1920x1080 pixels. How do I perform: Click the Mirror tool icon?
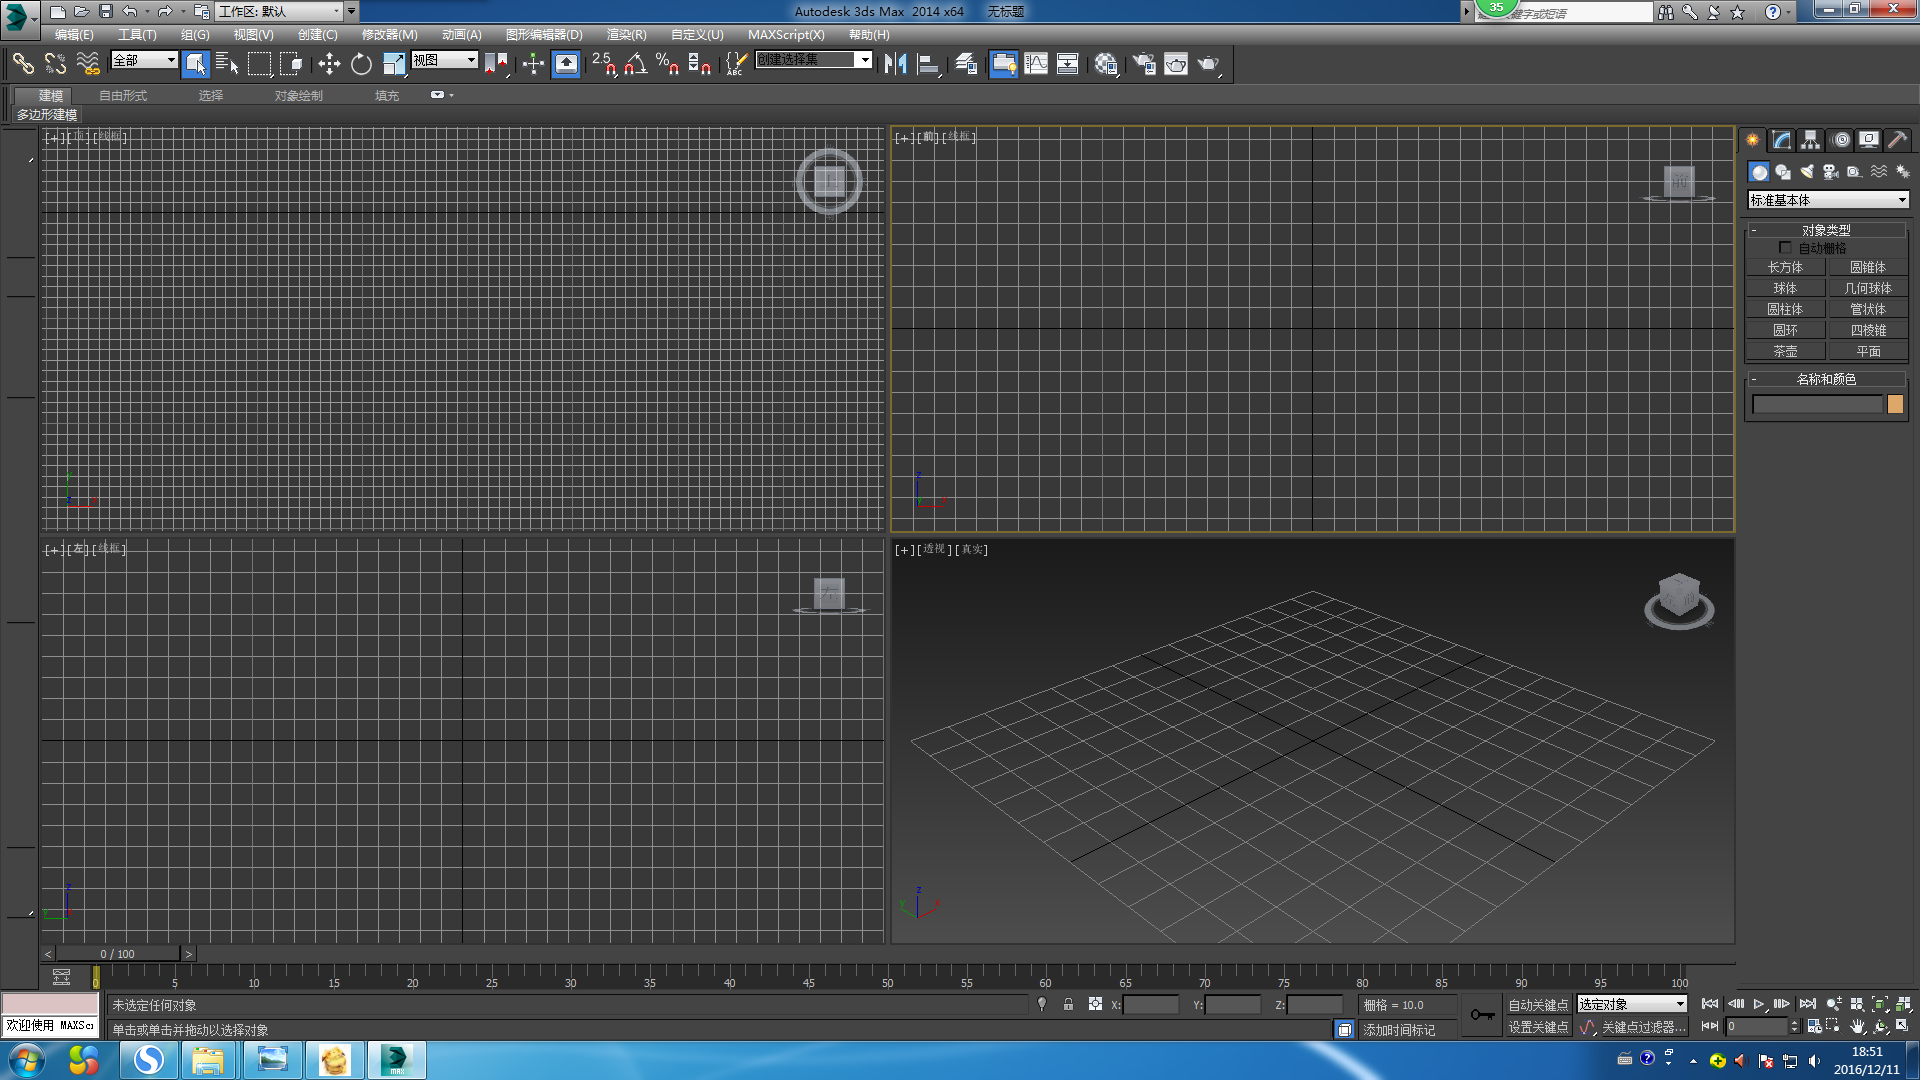tap(895, 64)
